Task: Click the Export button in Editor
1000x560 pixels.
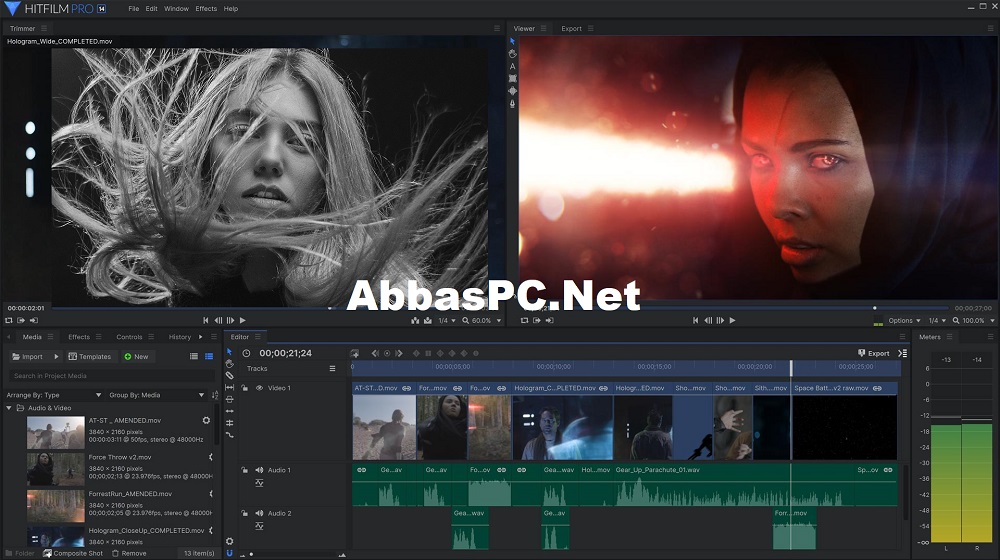Action: [874, 353]
